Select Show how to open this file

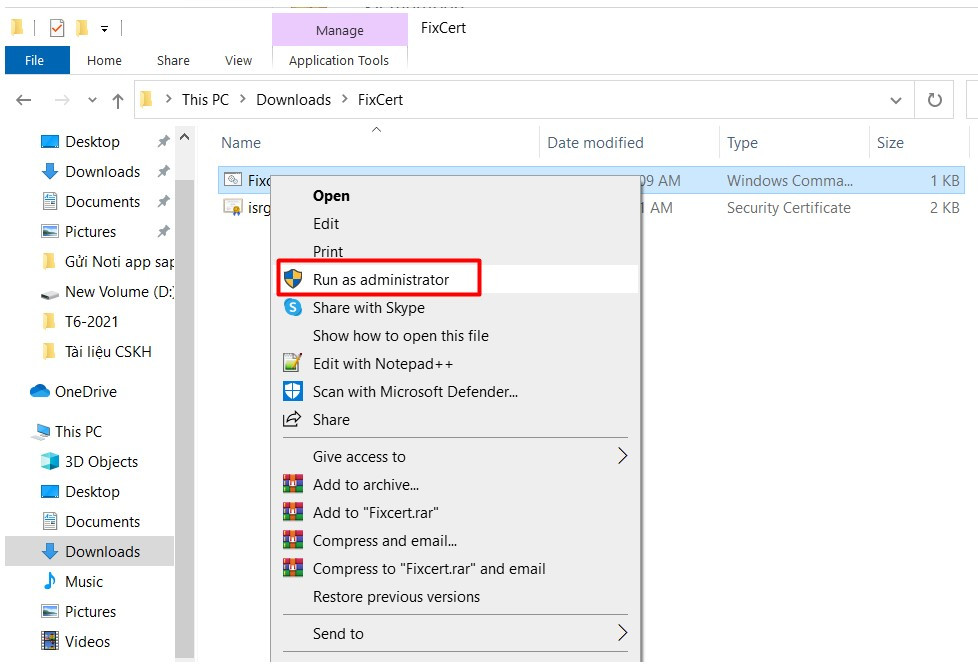[x=401, y=336]
